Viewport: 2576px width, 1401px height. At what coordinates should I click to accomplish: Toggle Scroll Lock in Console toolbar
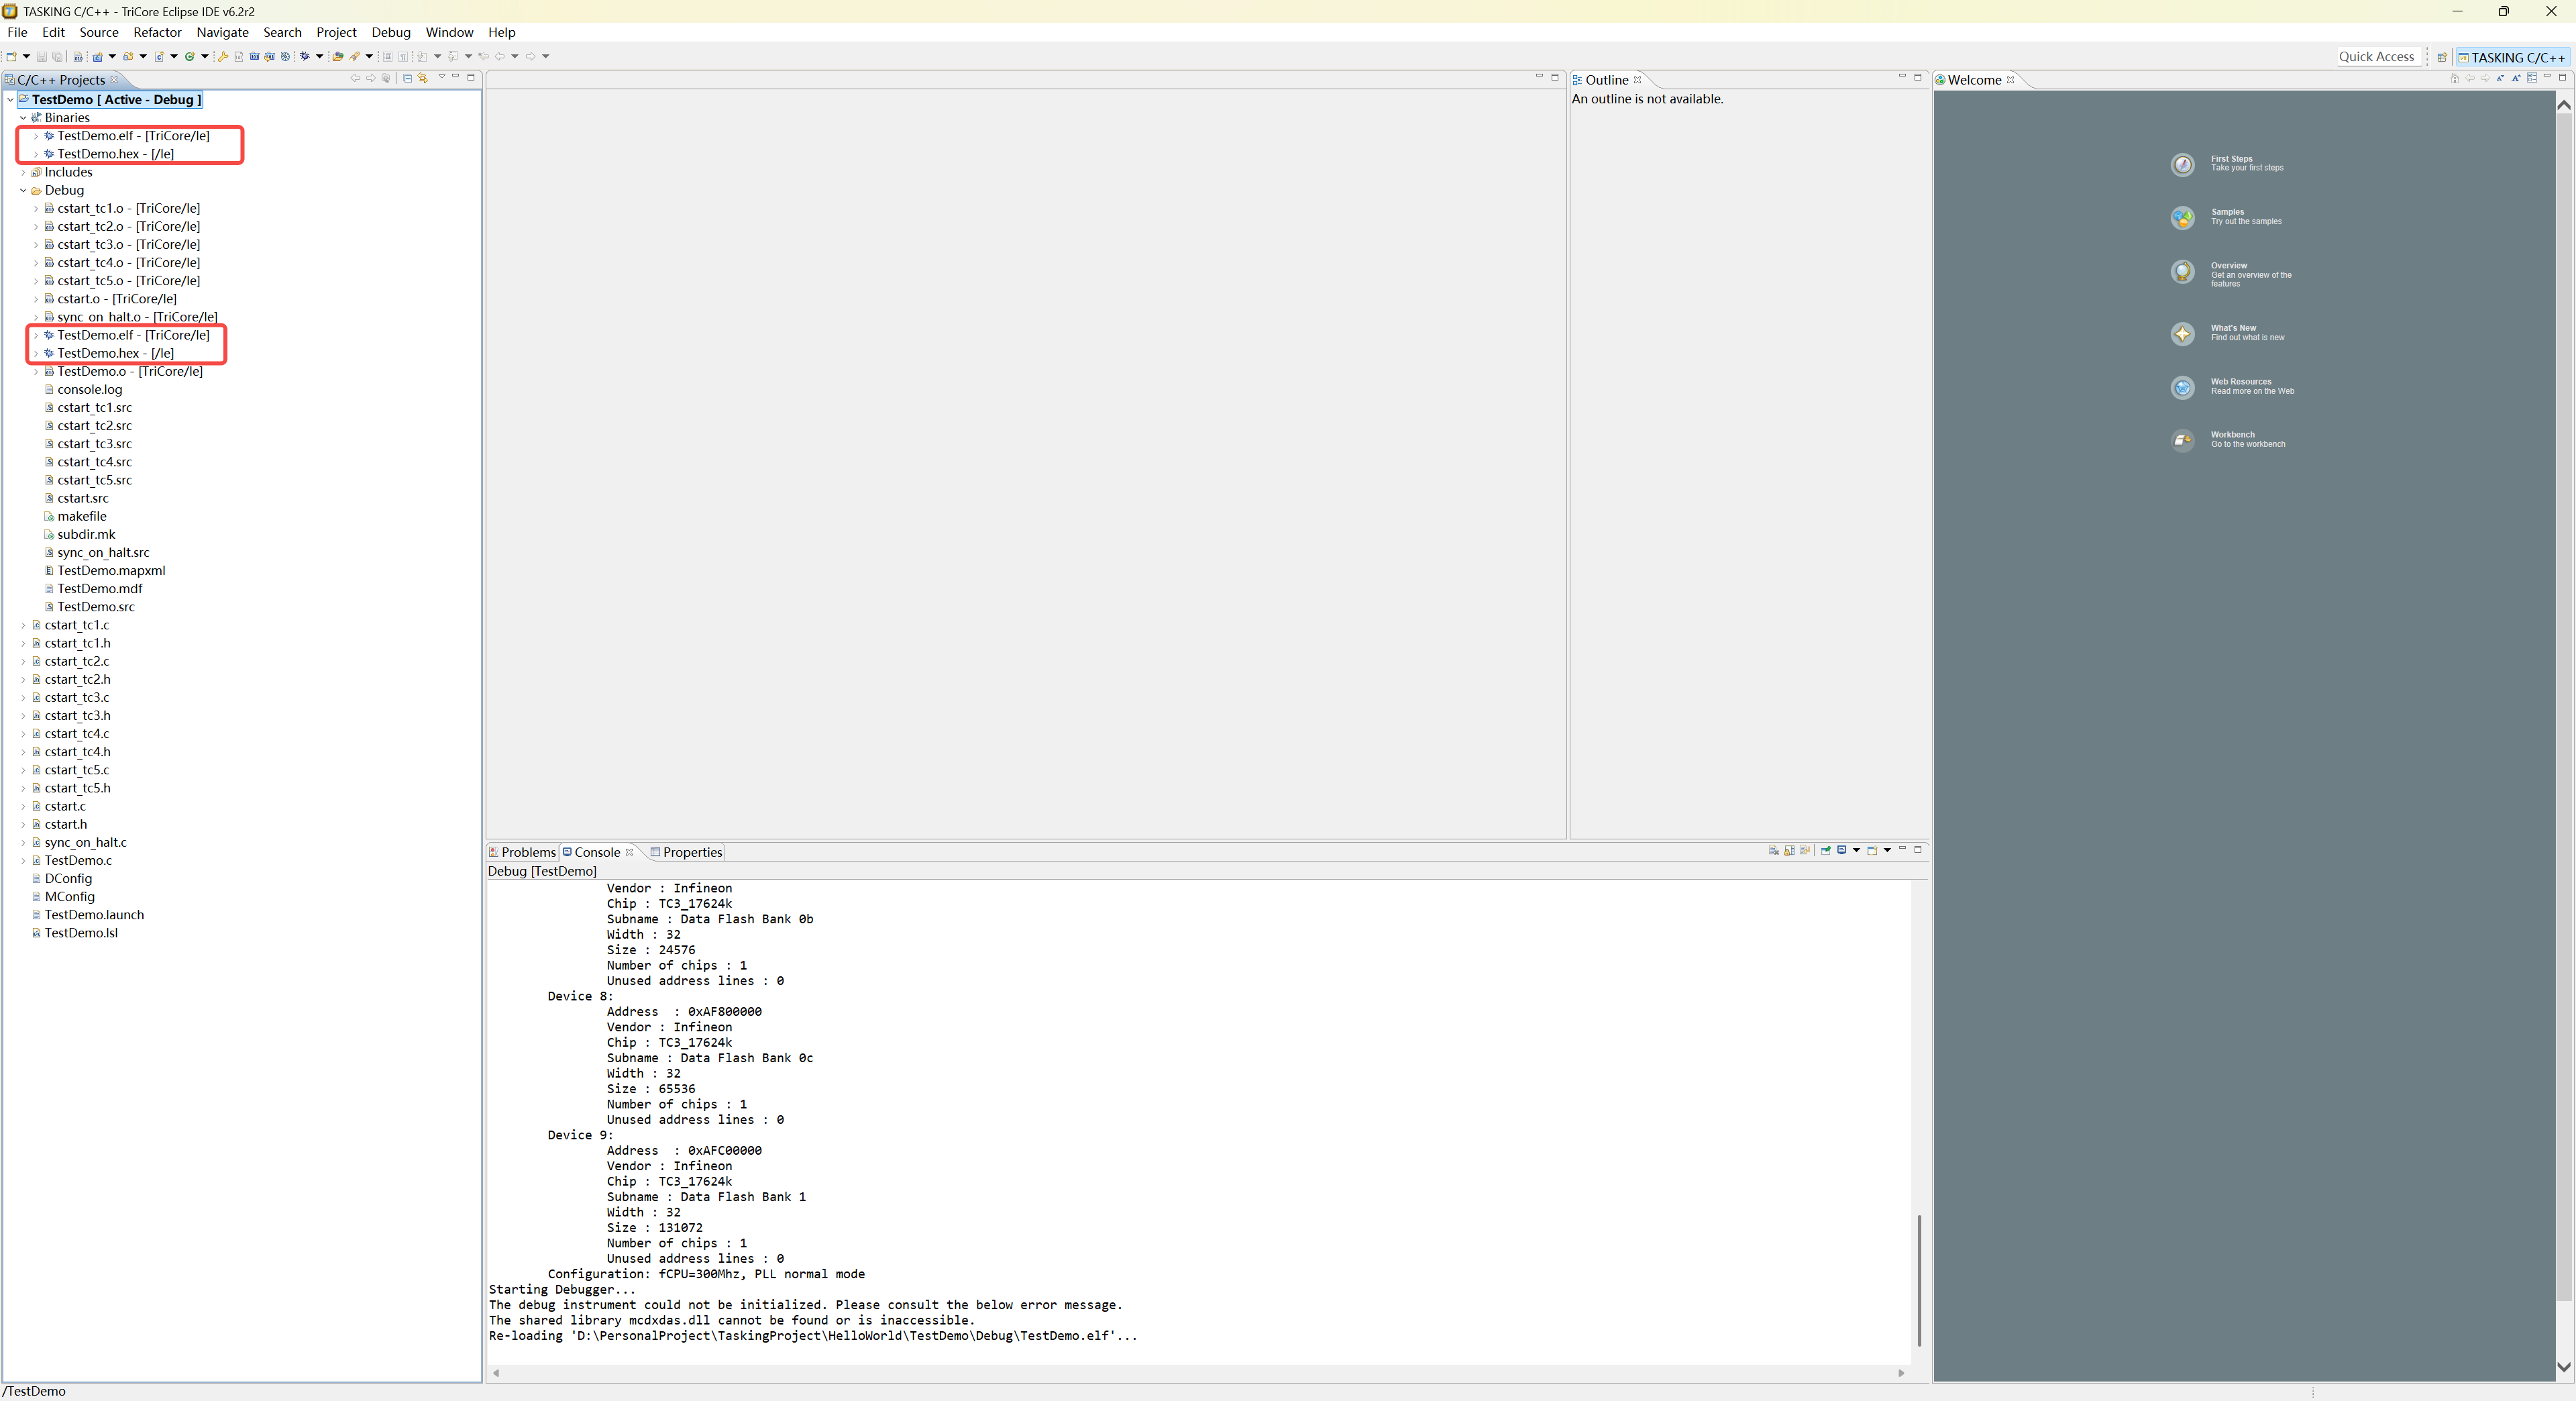(1789, 851)
